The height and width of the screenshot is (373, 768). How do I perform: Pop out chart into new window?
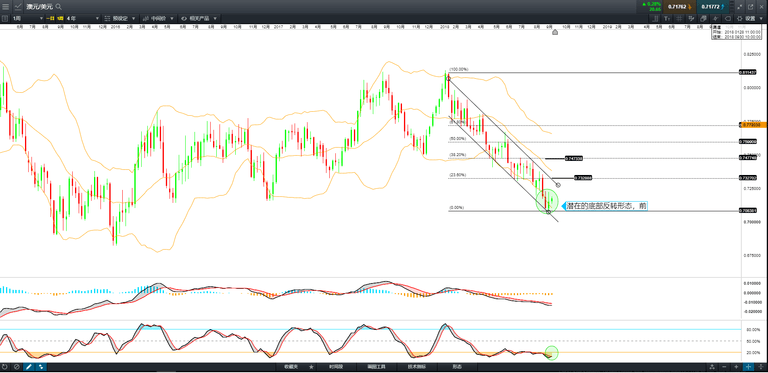(751, 7)
